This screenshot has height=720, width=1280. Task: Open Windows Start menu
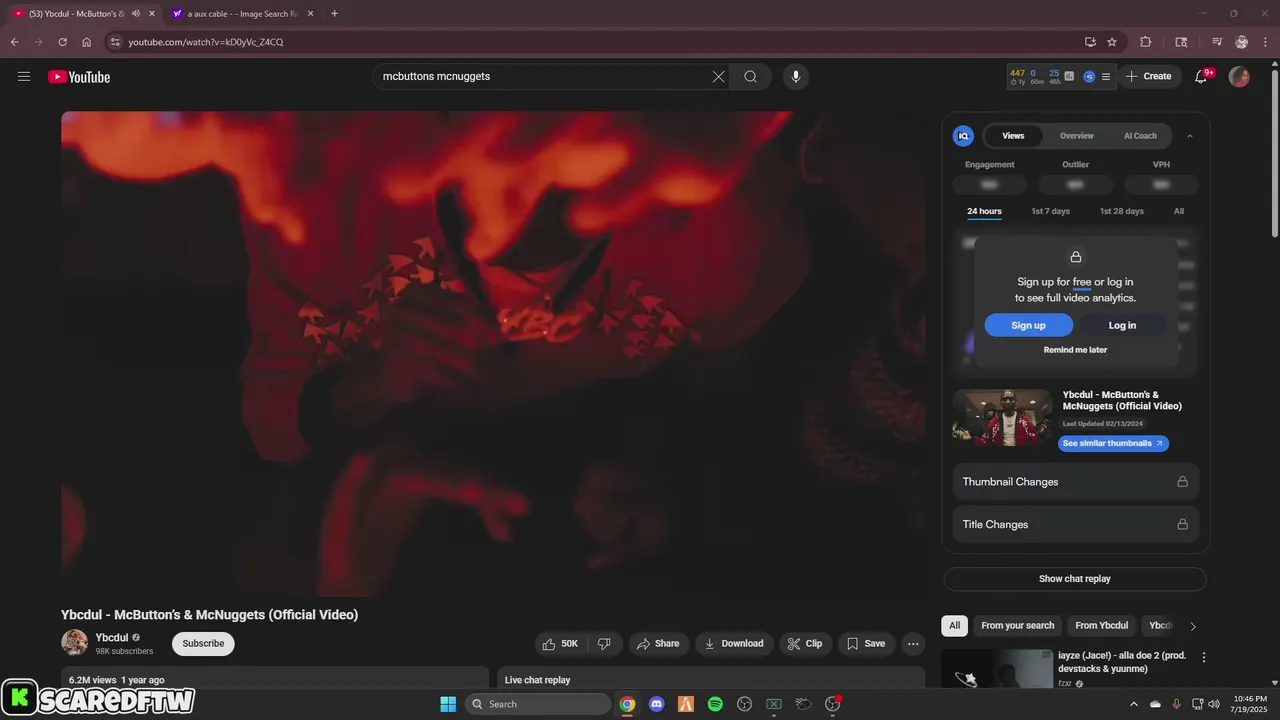click(448, 704)
